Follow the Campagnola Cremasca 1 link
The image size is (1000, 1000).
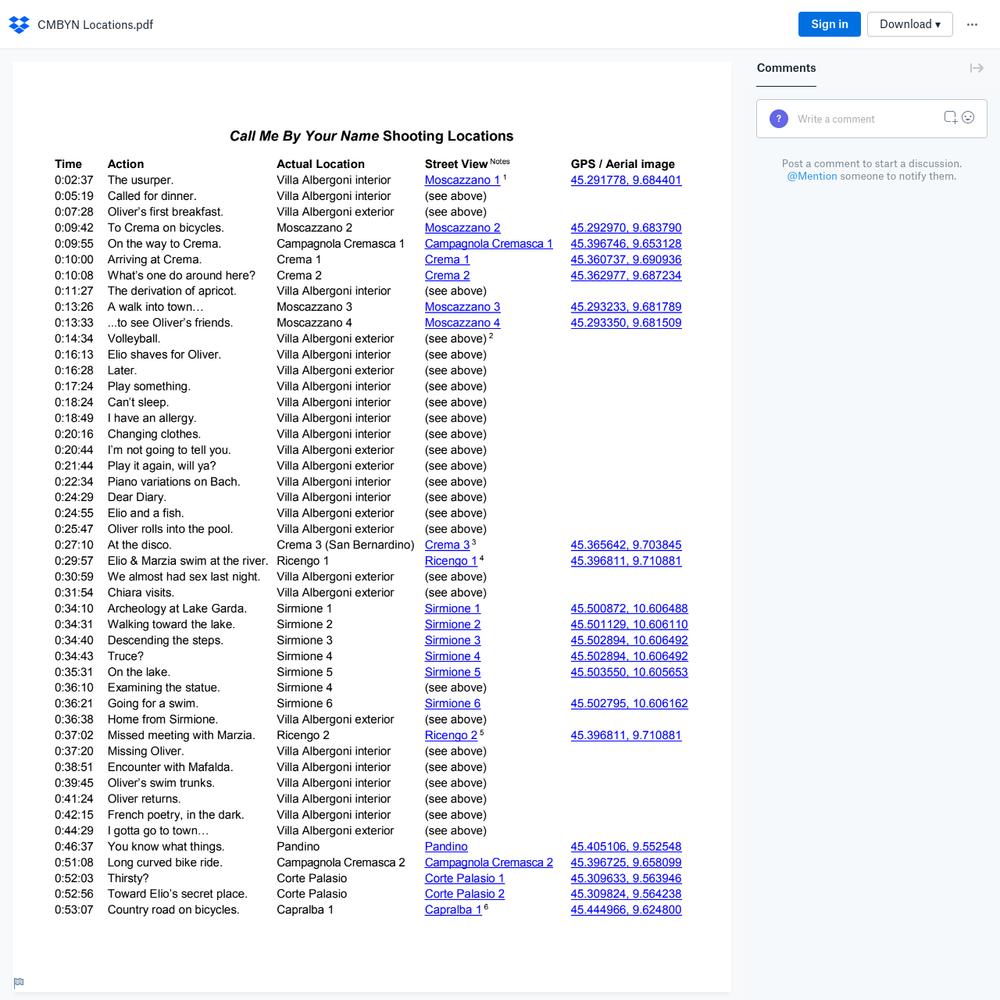pyautogui.click(x=489, y=244)
